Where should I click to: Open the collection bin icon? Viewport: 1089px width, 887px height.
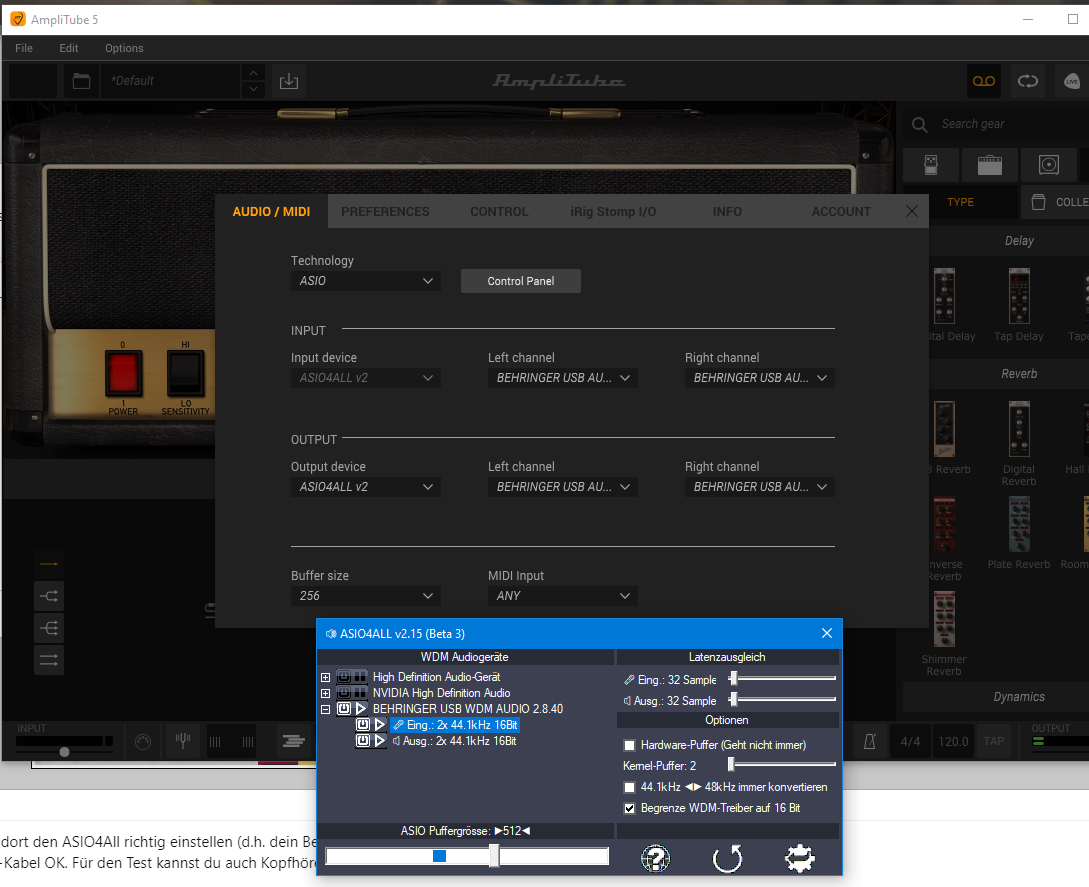(x=1038, y=202)
